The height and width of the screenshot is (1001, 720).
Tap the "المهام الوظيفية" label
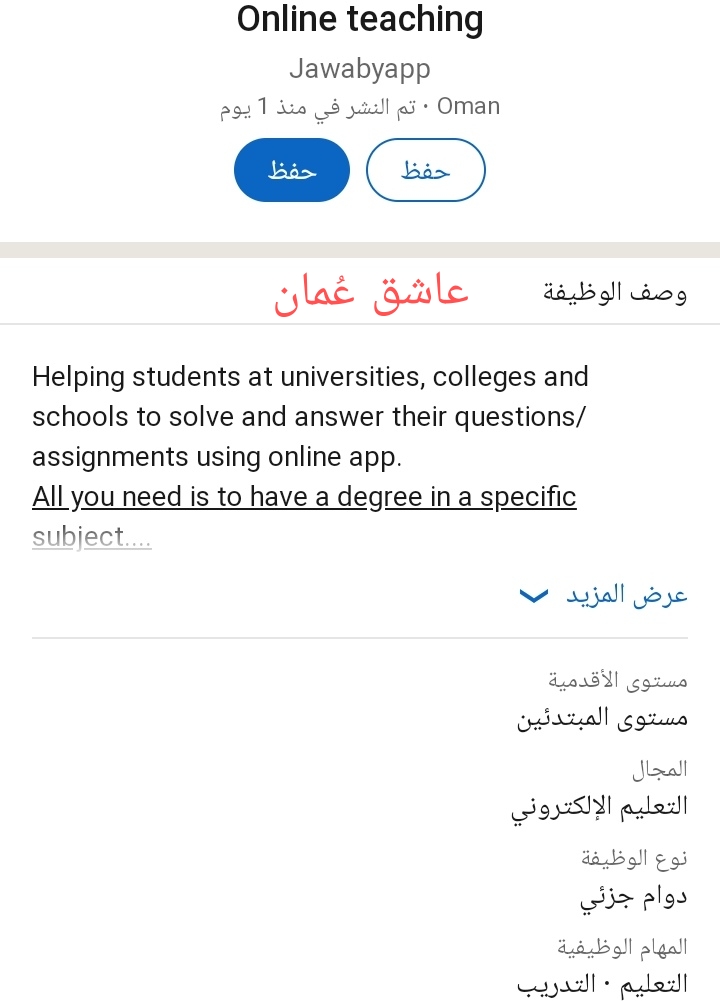(622, 946)
